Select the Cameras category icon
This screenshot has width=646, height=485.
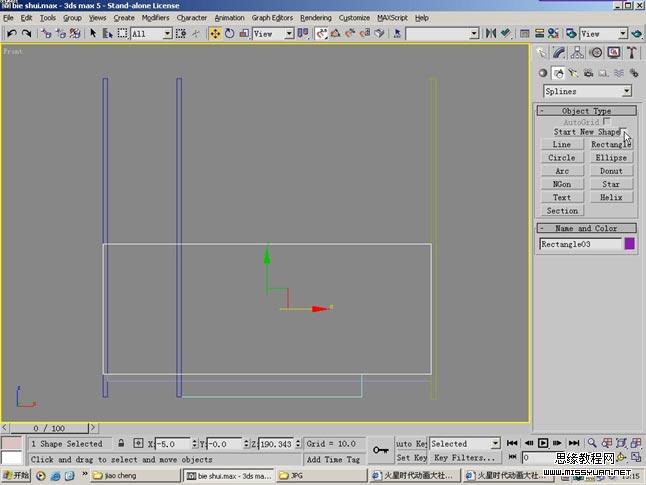[x=588, y=73]
